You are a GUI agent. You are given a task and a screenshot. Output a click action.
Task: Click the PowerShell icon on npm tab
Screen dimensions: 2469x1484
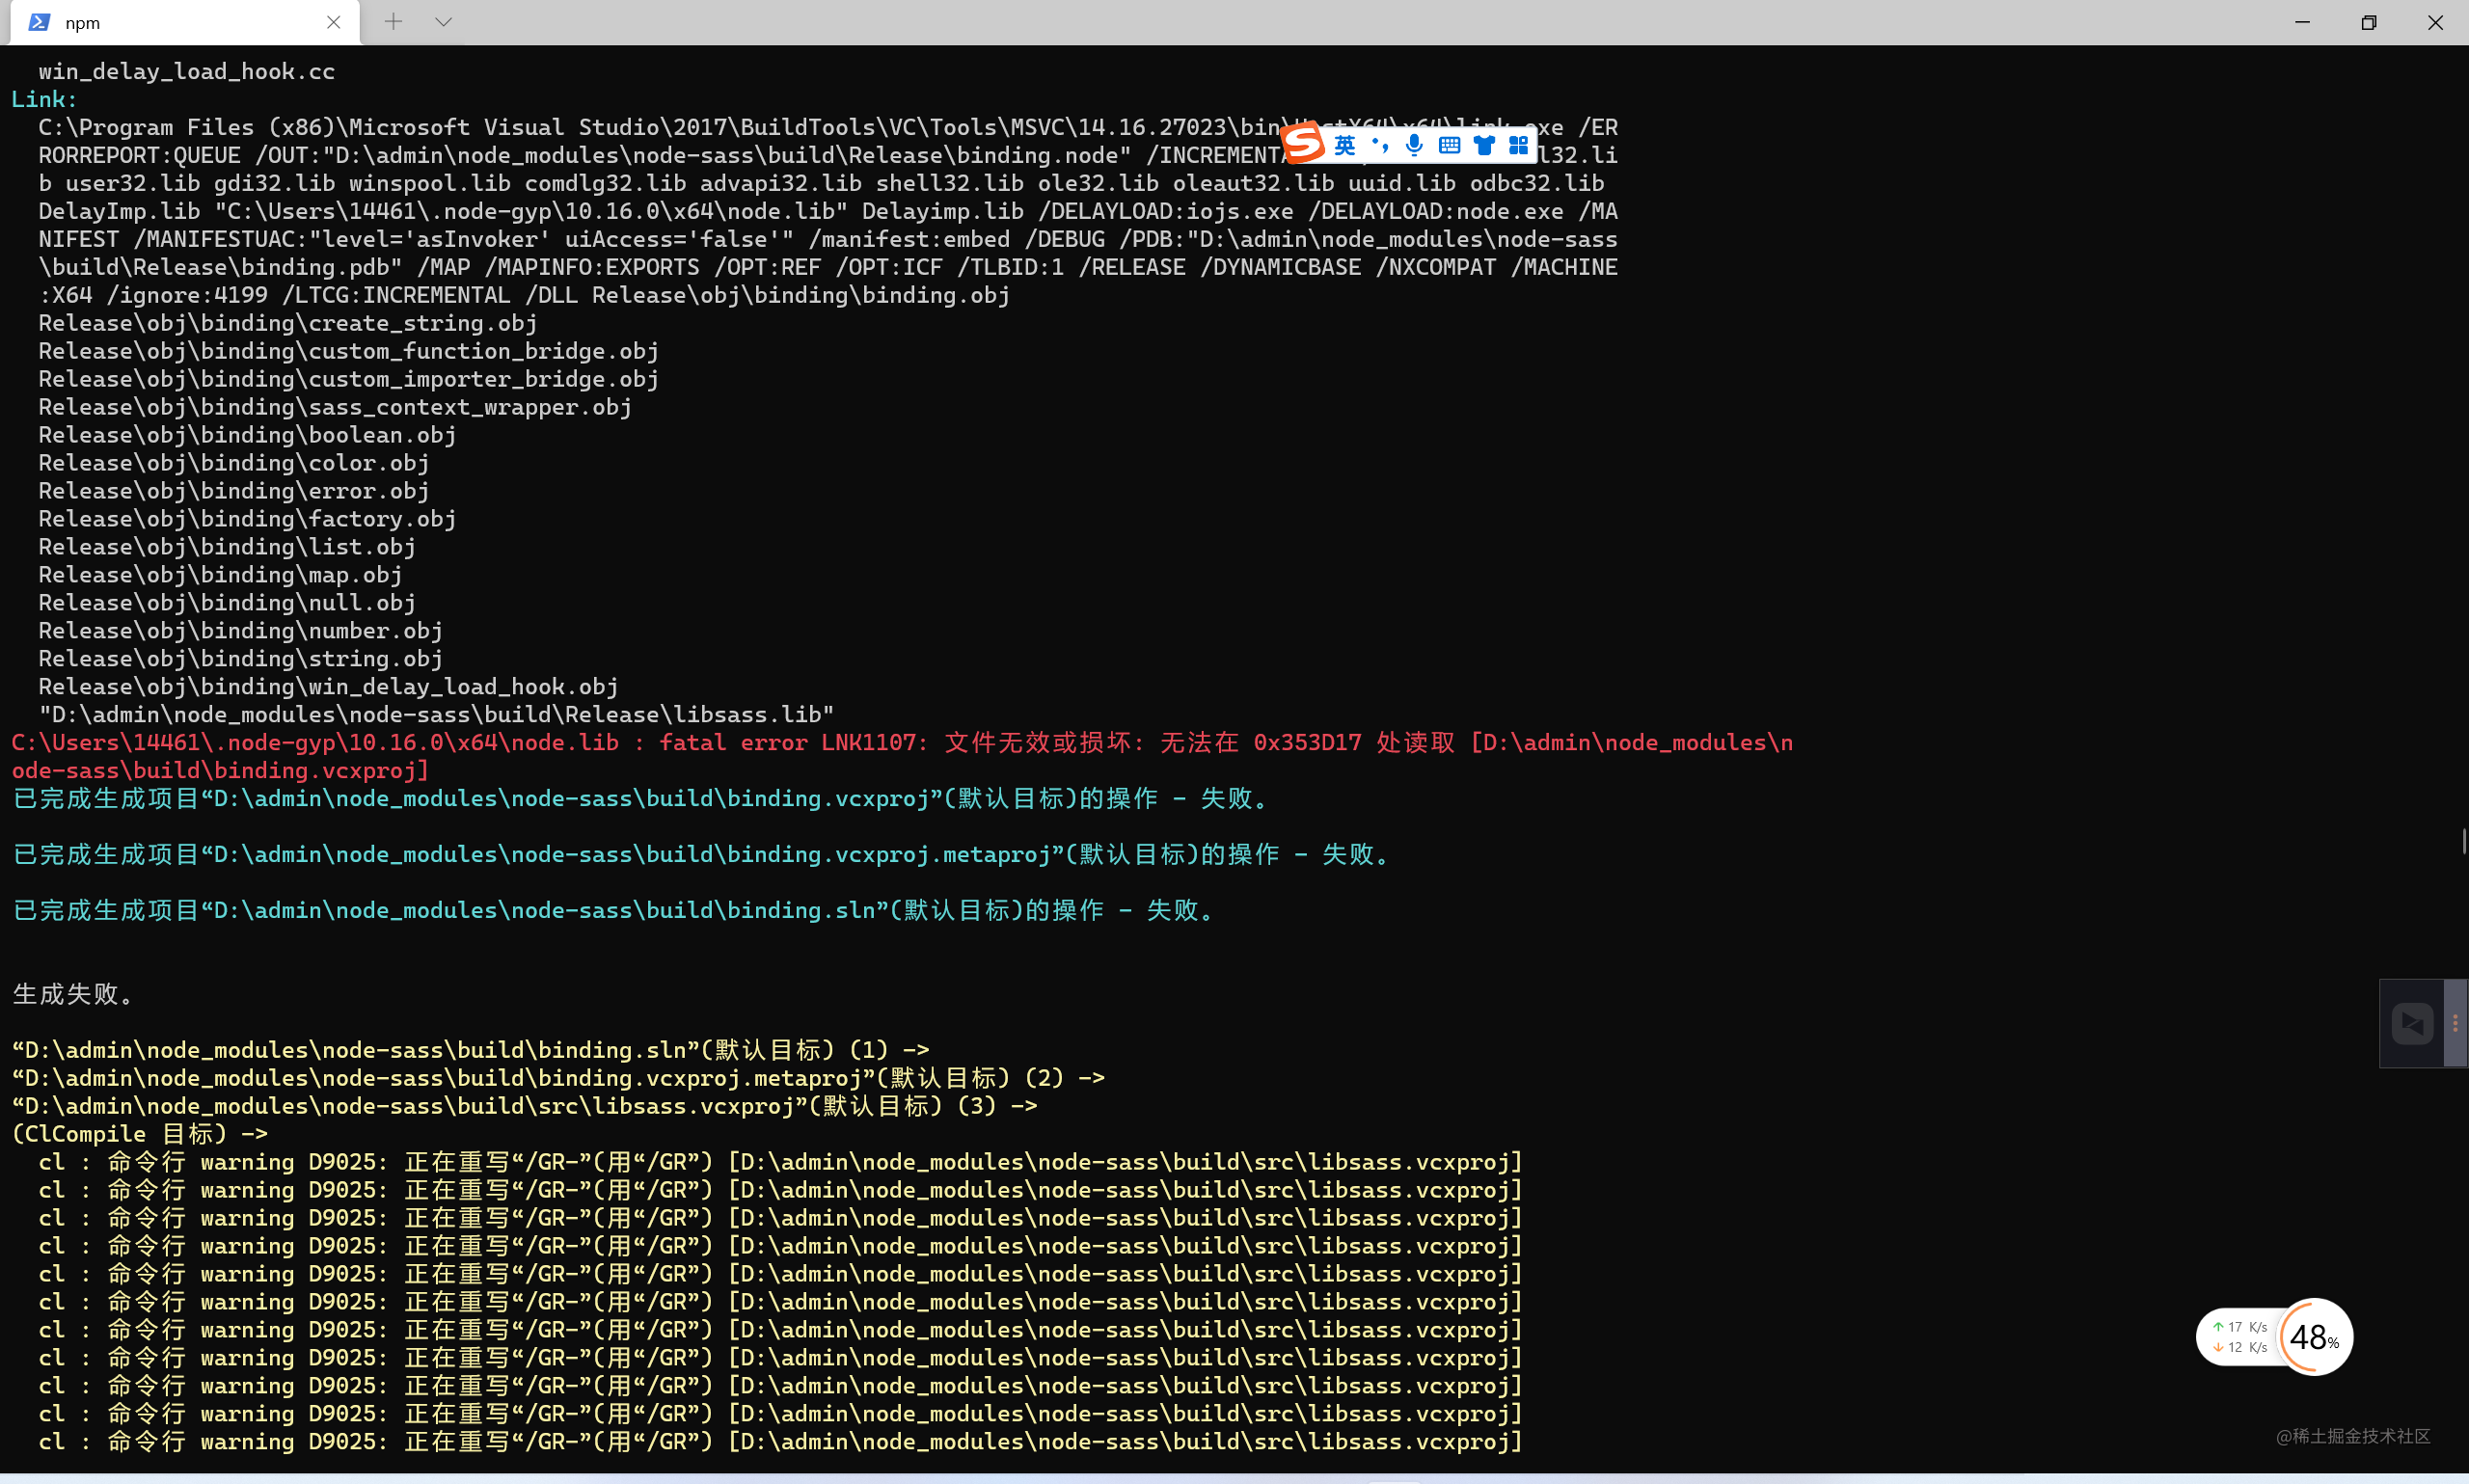[x=39, y=22]
